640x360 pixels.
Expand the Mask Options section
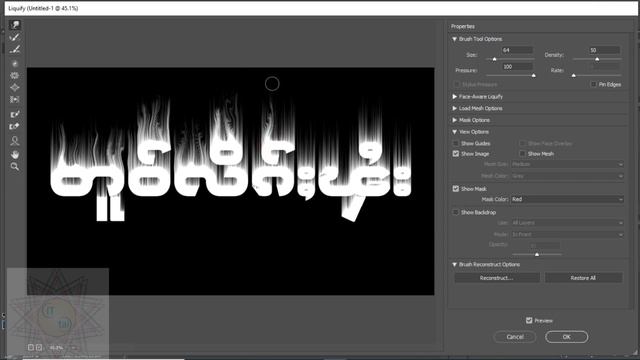pyautogui.click(x=454, y=120)
